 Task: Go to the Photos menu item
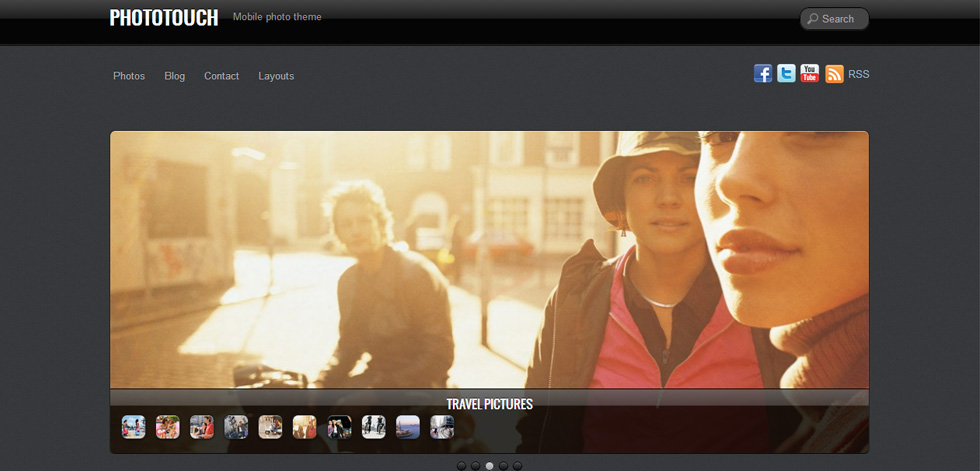tap(129, 76)
